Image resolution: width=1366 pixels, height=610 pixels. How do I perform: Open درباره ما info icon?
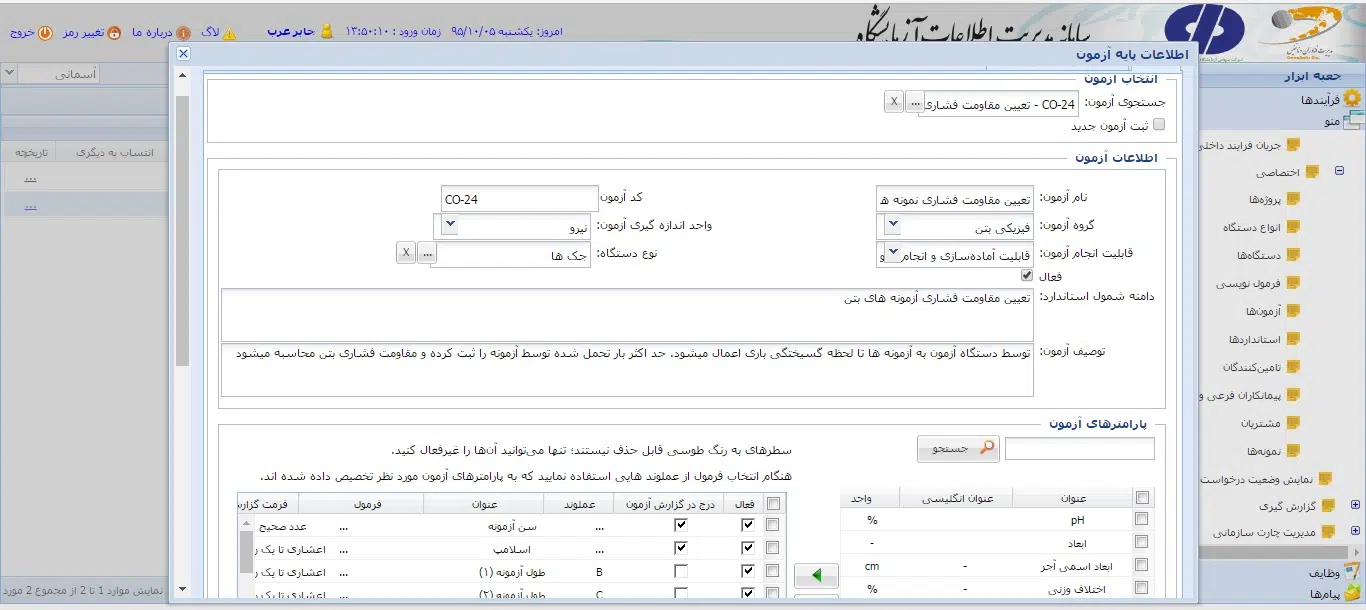(x=183, y=32)
